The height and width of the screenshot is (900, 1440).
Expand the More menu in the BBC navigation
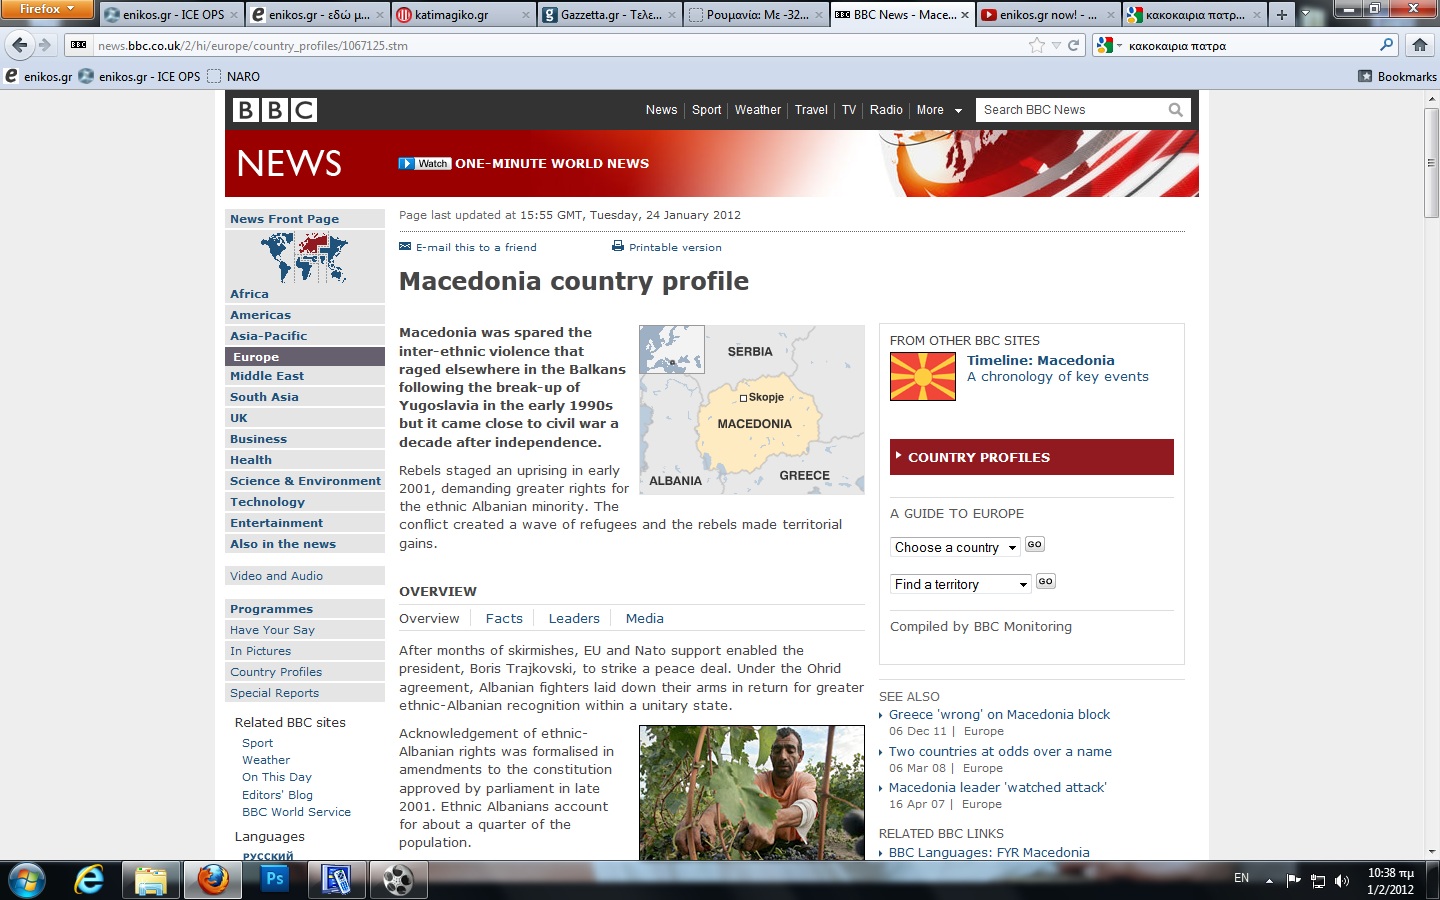pyautogui.click(x=938, y=110)
